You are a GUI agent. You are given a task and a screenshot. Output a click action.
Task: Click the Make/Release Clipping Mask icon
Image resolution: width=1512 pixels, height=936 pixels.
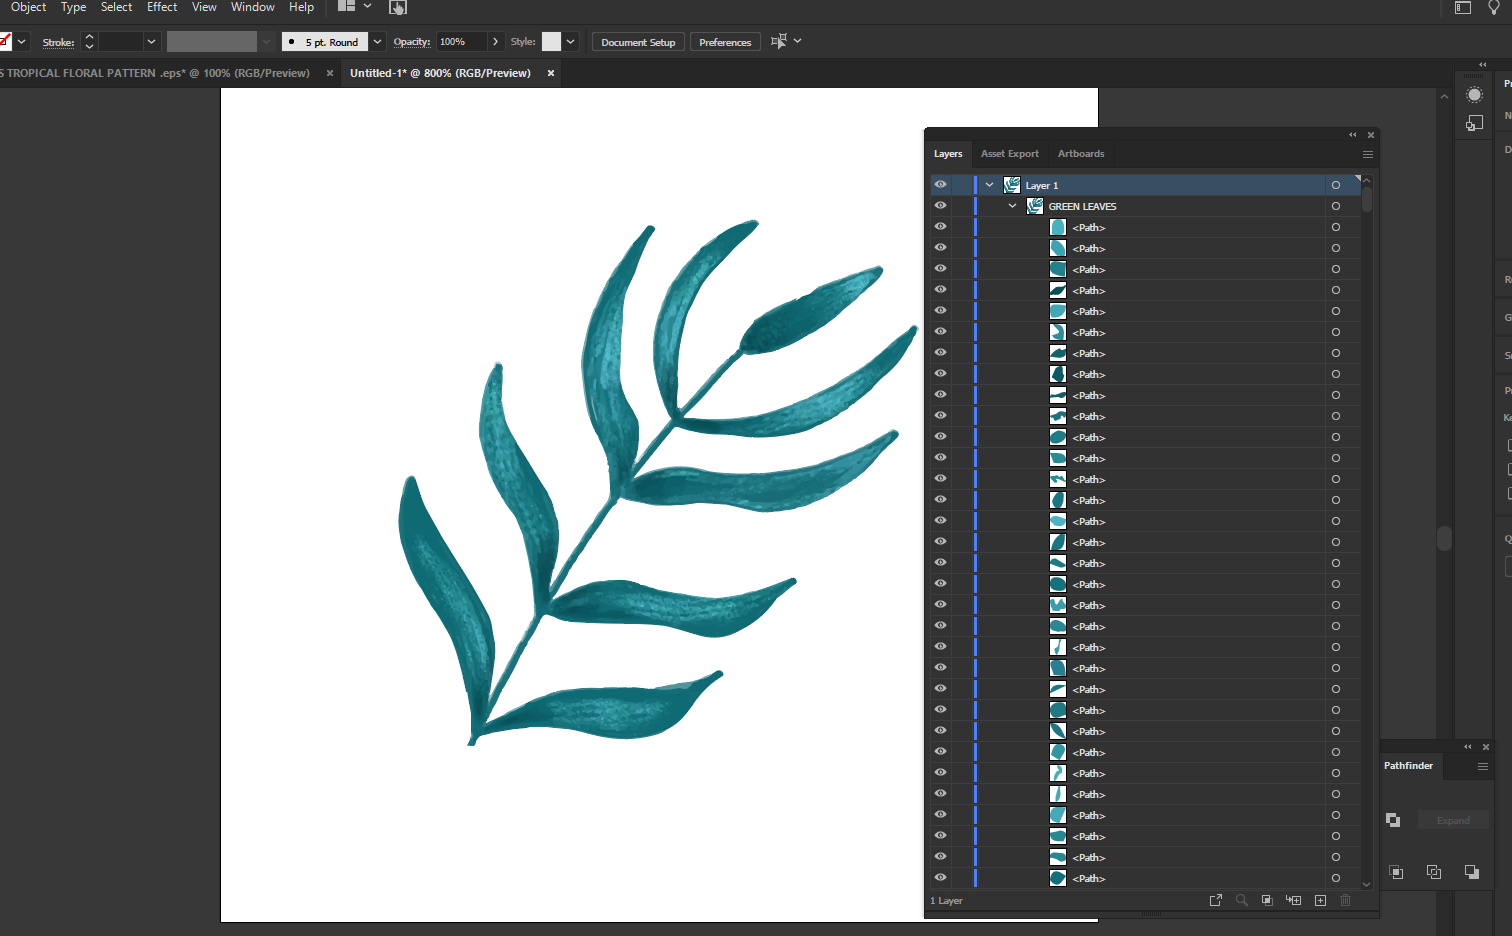click(x=1267, y=900)
